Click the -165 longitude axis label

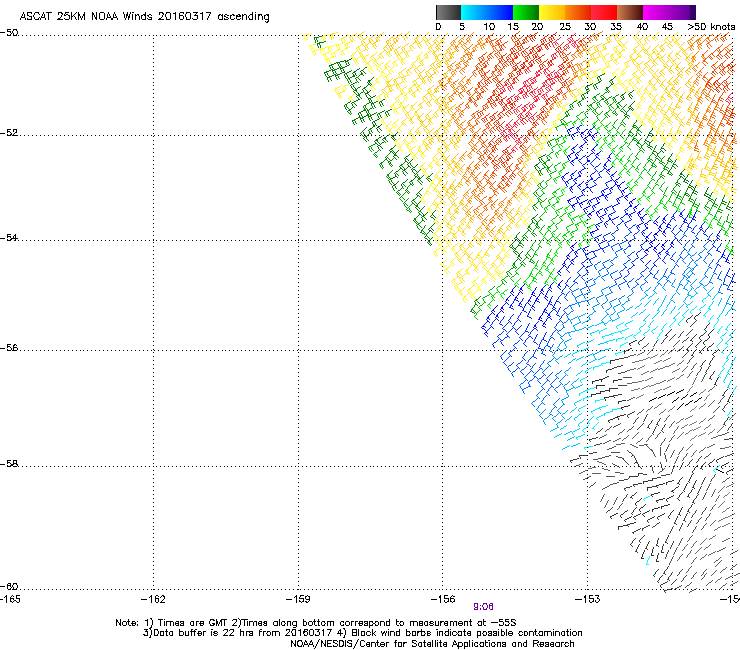(10, 599)
